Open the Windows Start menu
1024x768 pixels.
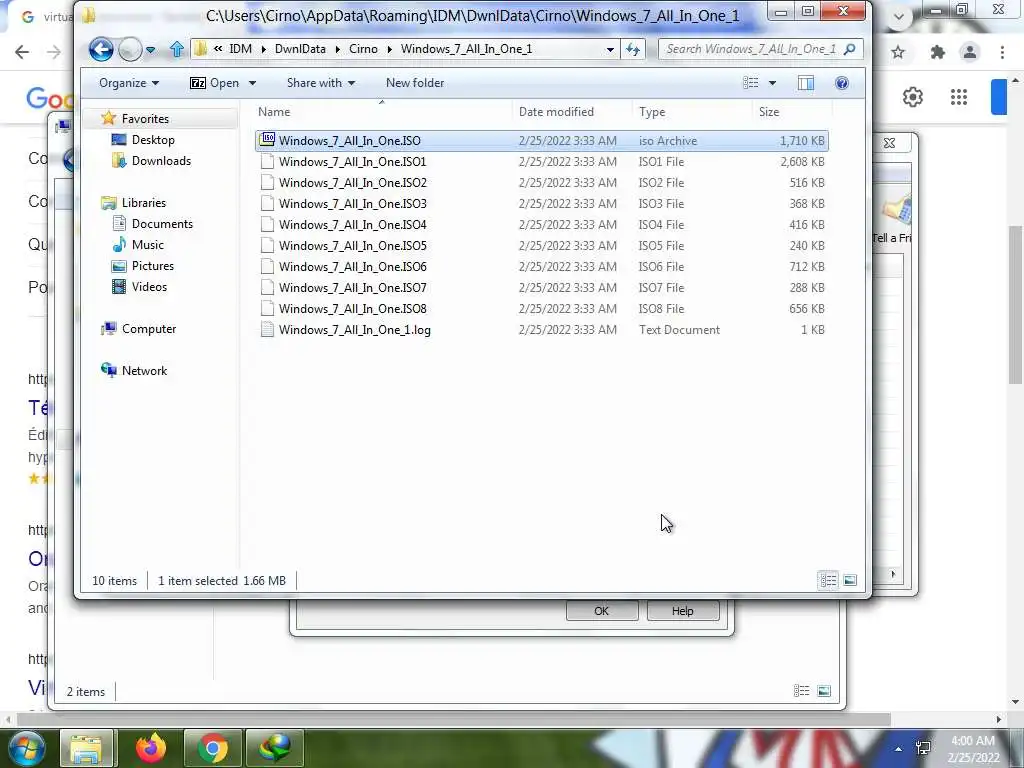25,748
